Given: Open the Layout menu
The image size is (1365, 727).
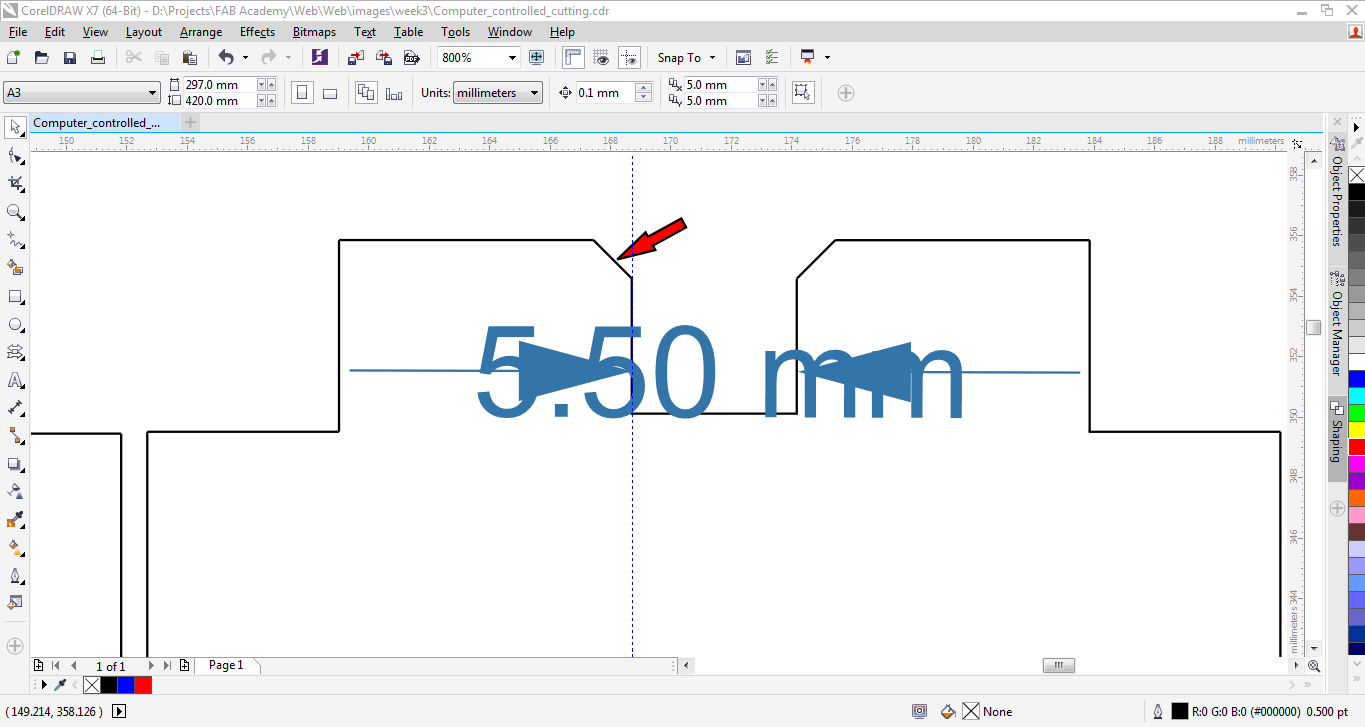Looking at the screenshot, I should [x=144, y=32].
